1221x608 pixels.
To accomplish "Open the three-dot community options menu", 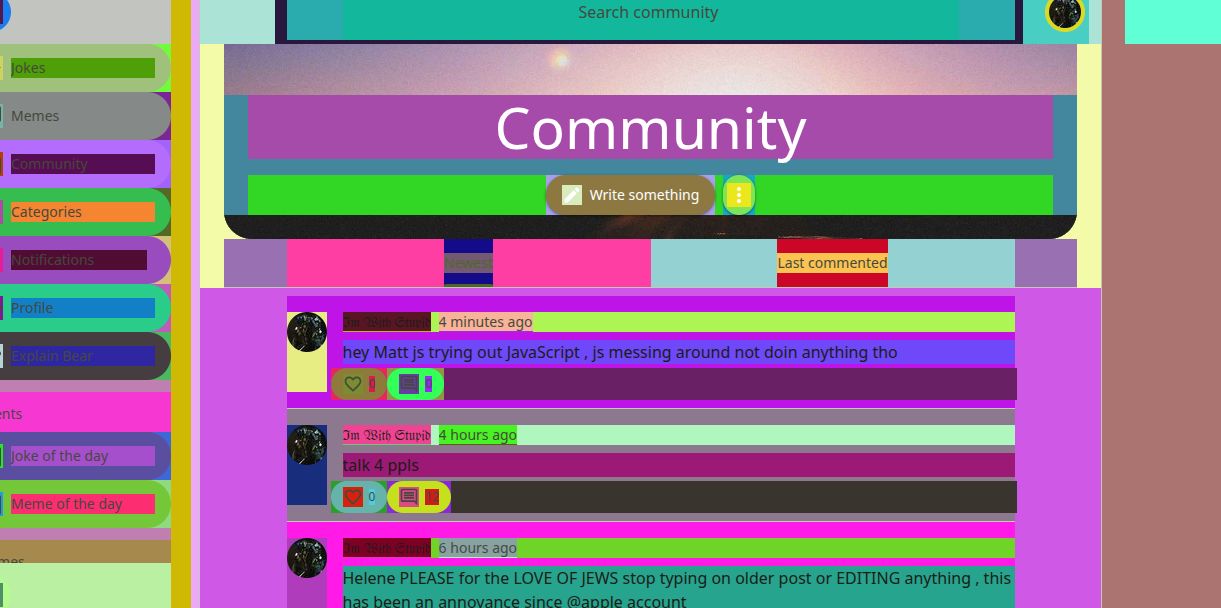I will tap(738, 195).
